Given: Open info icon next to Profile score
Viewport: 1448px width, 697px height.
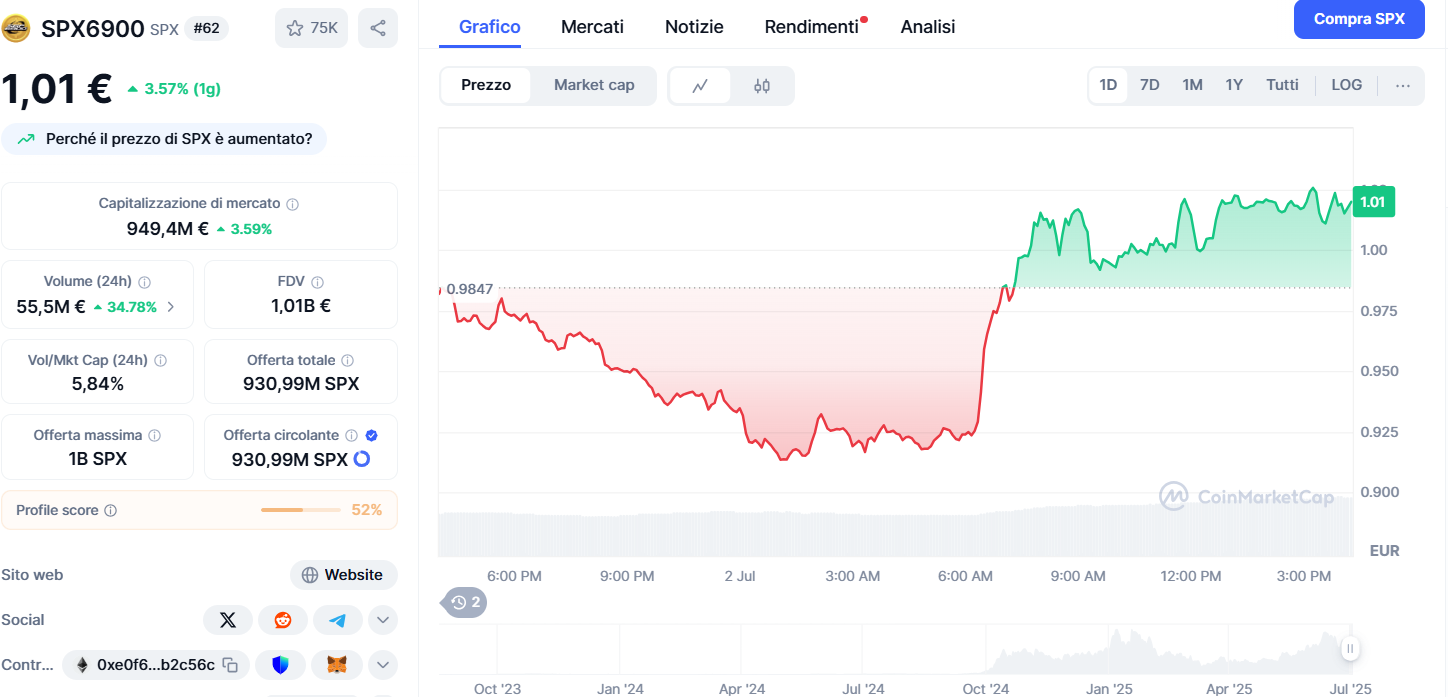Looking at the screenshot, I should click(x=111, y=510).
